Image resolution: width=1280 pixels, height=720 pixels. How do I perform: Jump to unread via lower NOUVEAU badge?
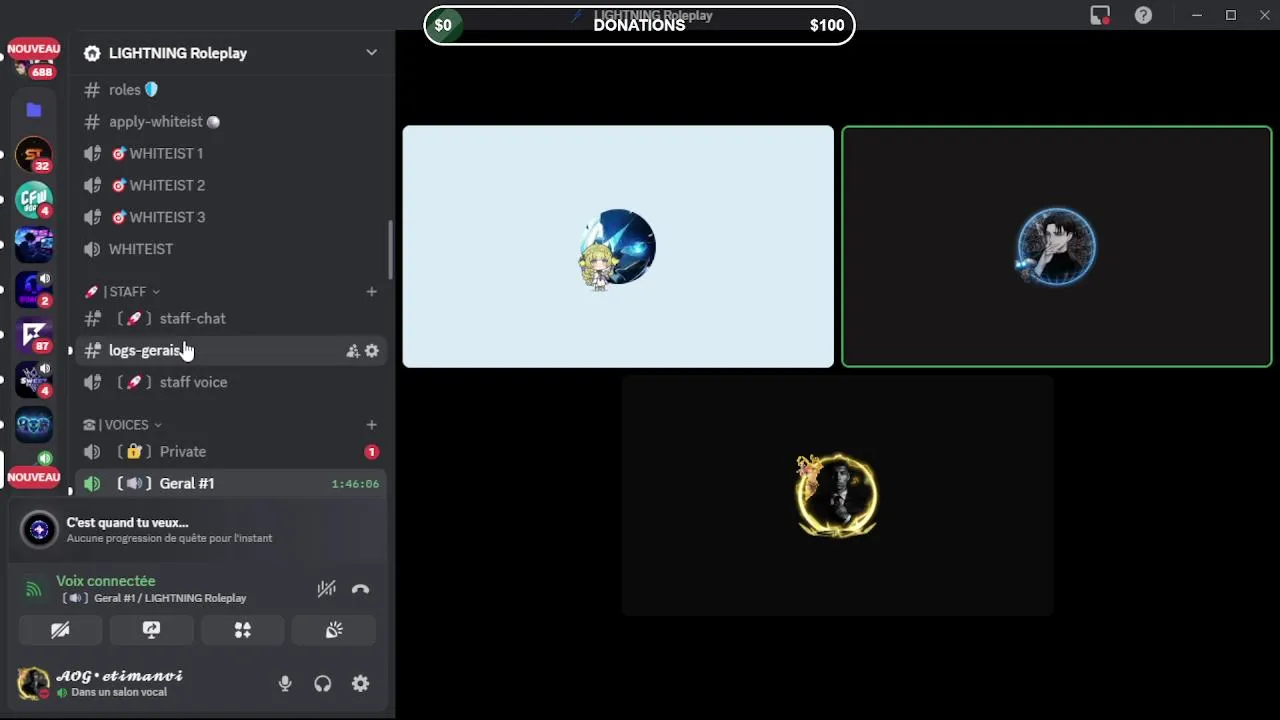click(34, 477)
